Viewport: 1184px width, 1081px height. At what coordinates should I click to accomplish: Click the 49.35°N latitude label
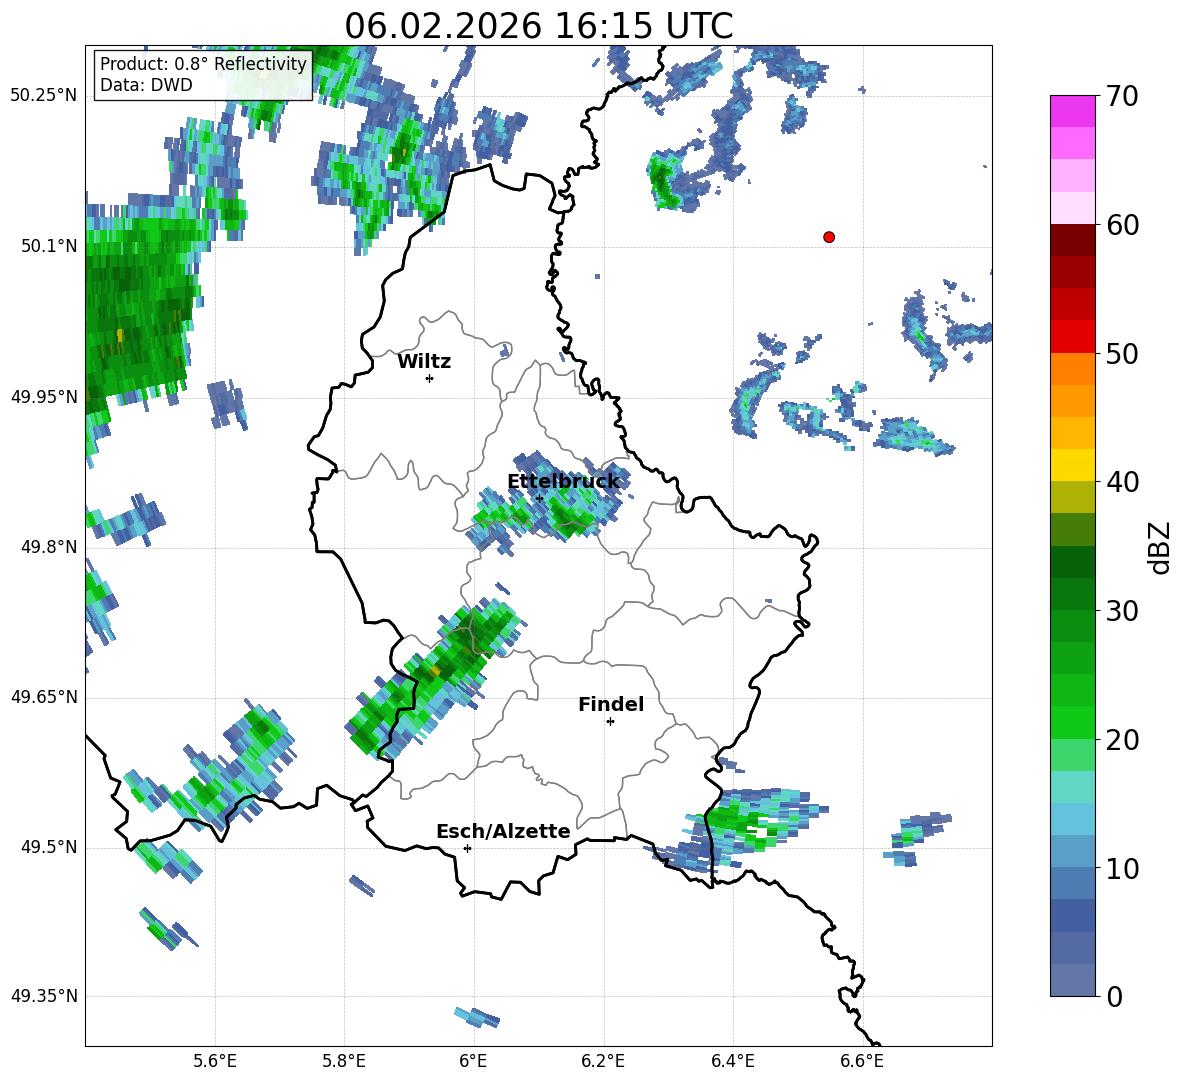(44, 996)
